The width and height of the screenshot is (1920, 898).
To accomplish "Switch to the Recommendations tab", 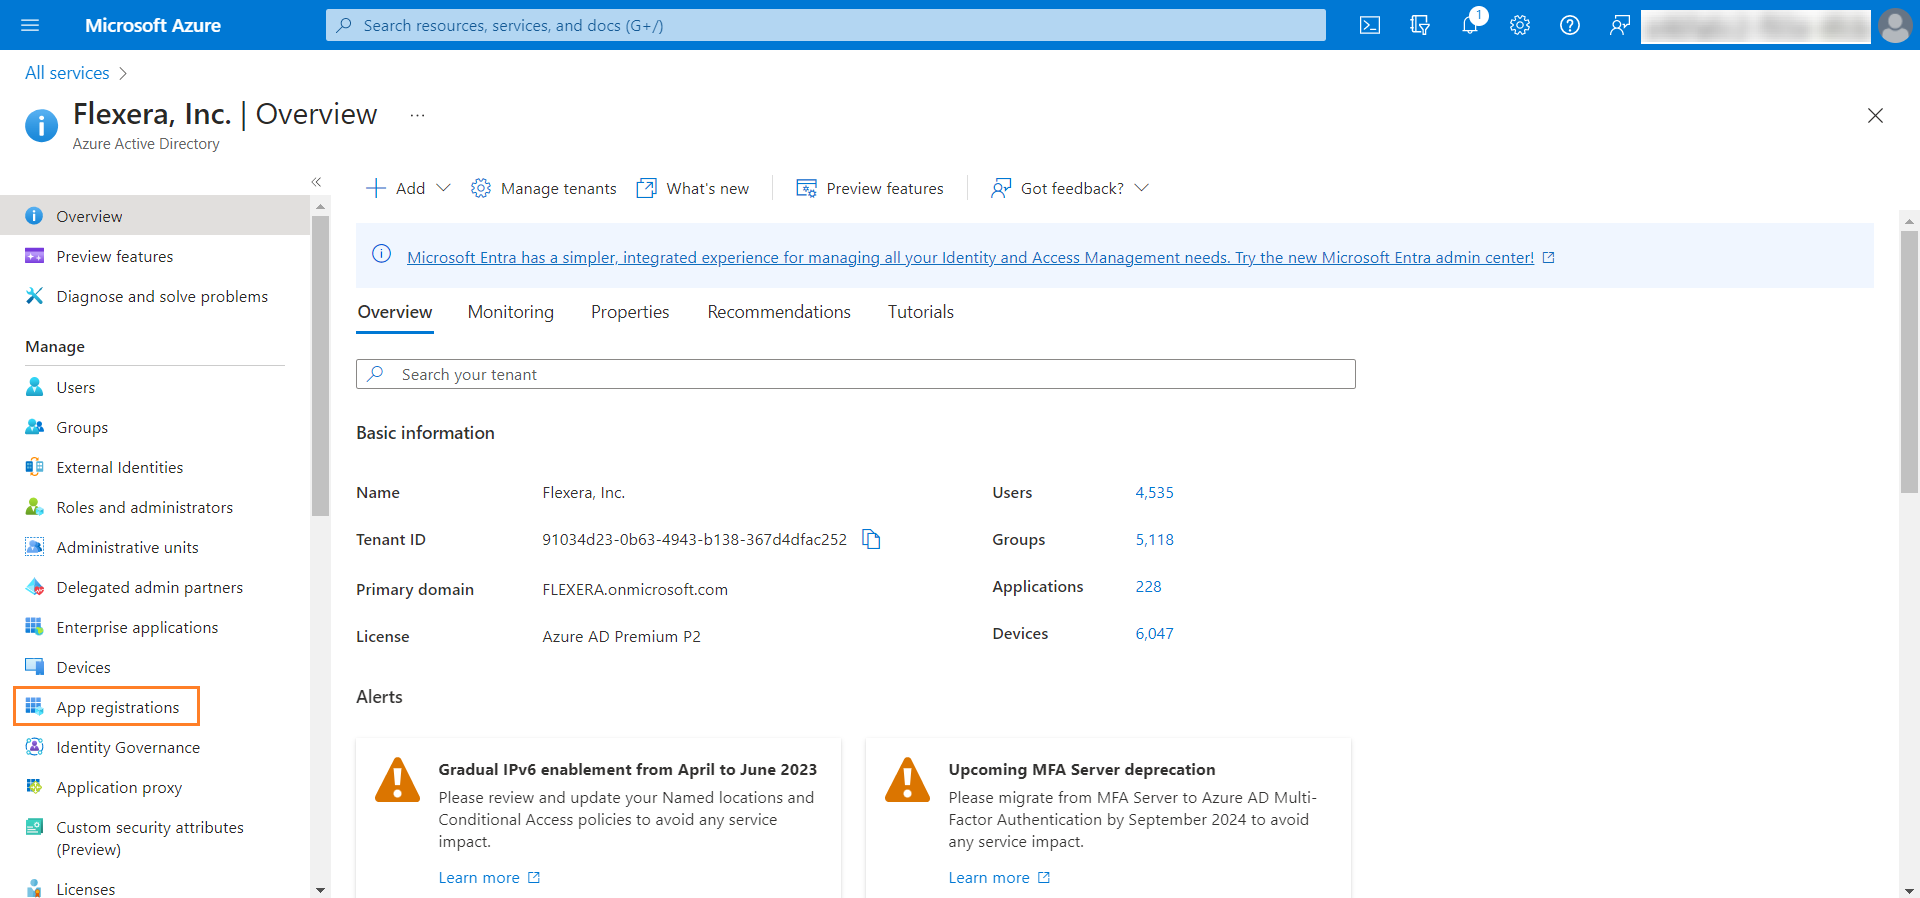I will coord(778,312).
